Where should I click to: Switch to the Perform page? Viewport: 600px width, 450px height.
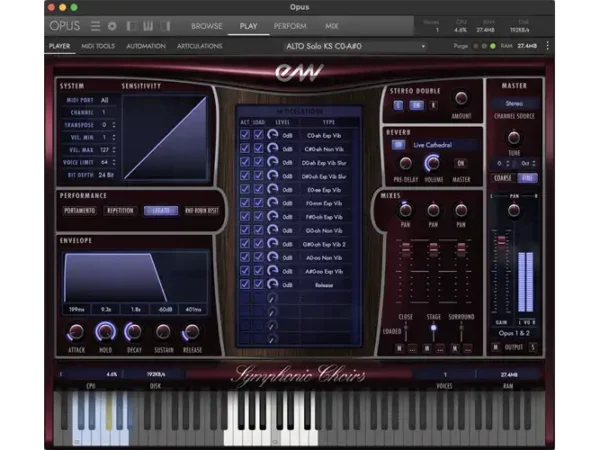(x=290, y=26)
